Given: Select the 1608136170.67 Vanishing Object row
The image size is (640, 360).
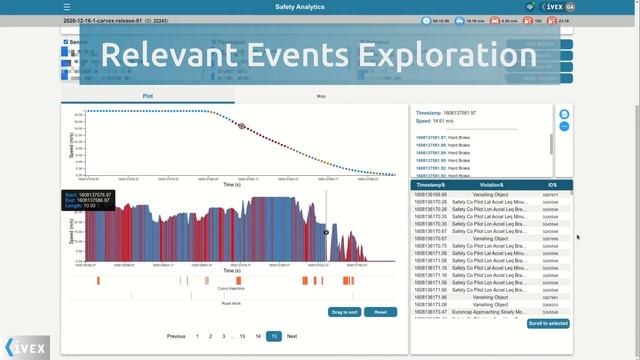Looking at the screenshot, I should point(490,239).
